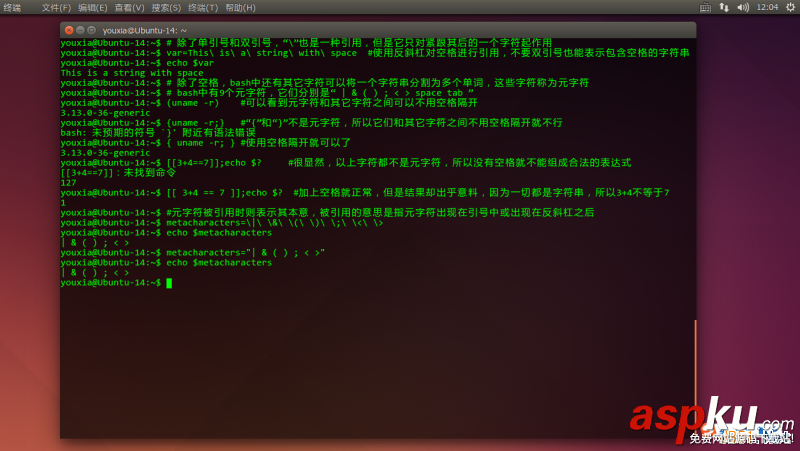Open the sound volume indicator
The width and height of the screenshot is (800, 451).
tap(743, 7)
